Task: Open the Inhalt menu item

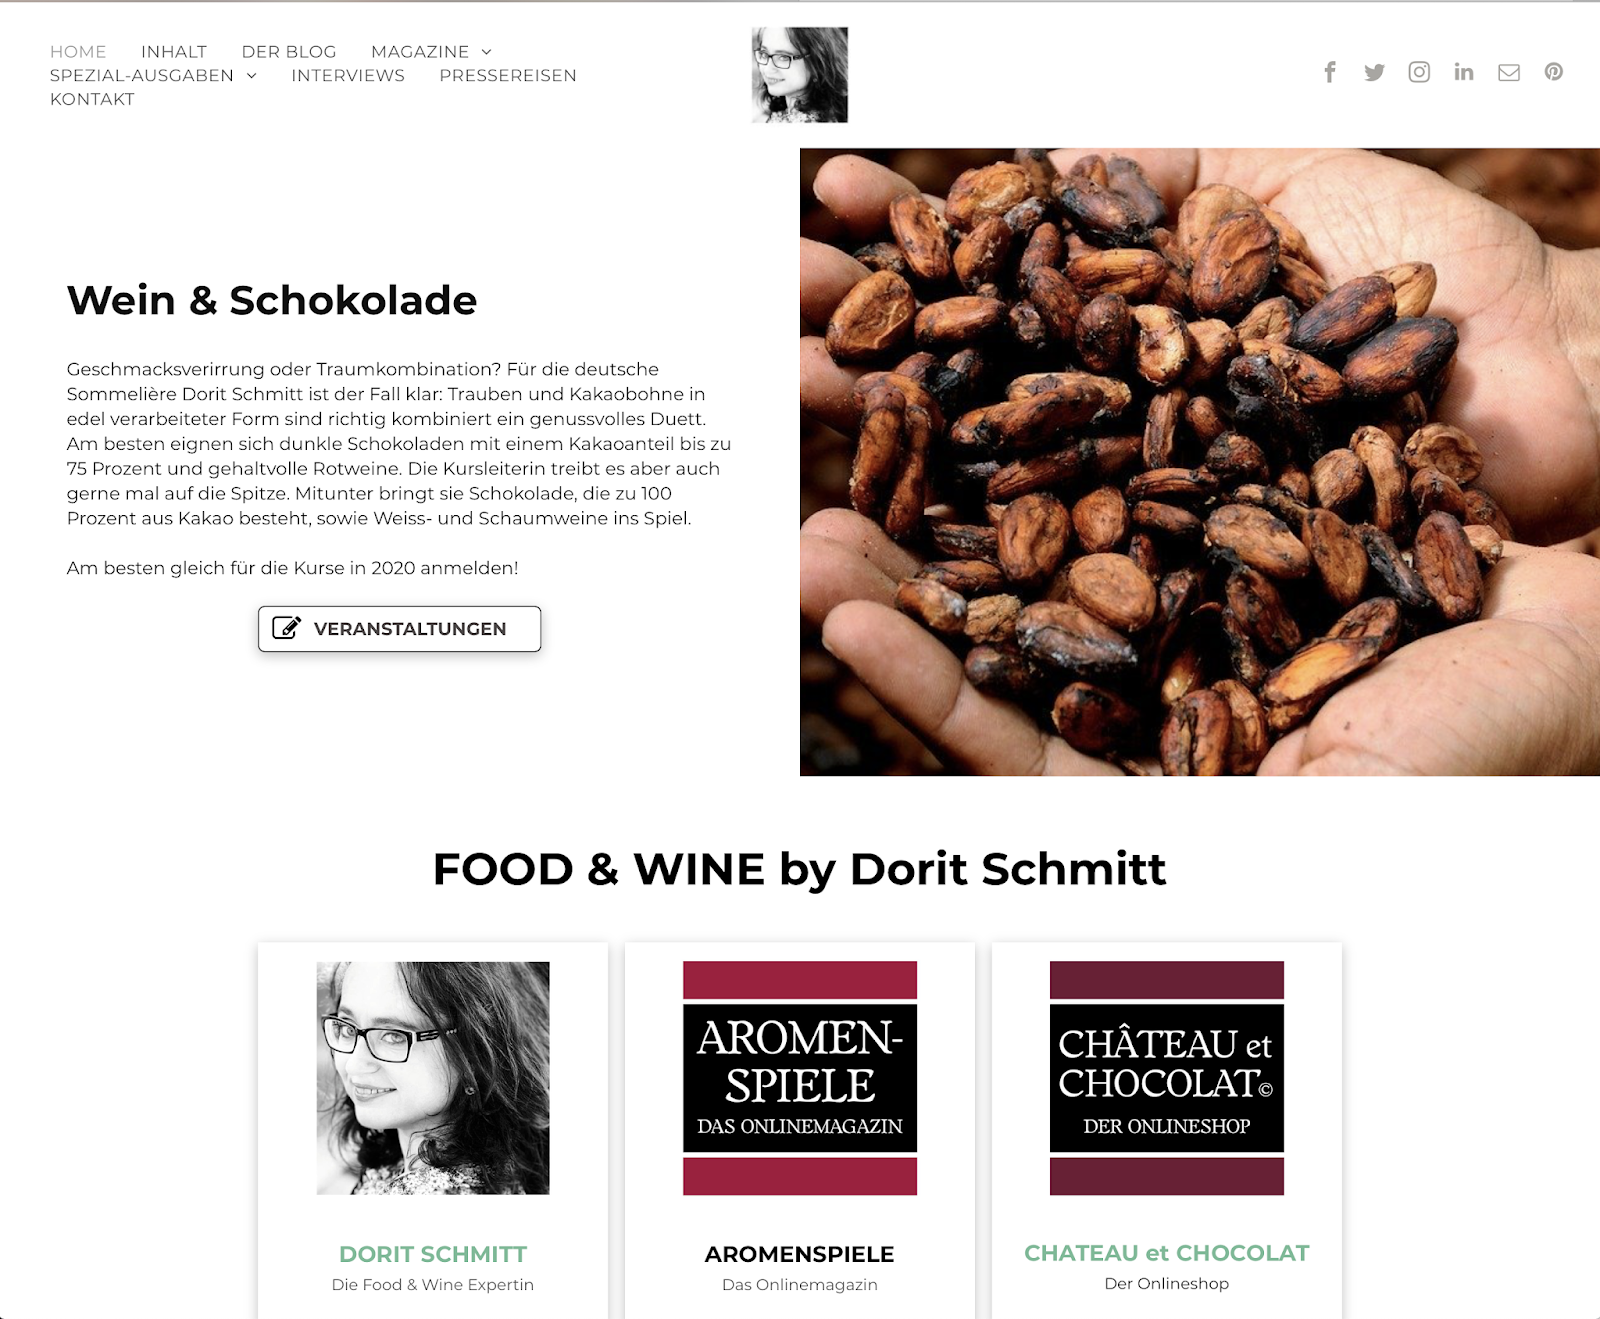Action: click(174, 52)
